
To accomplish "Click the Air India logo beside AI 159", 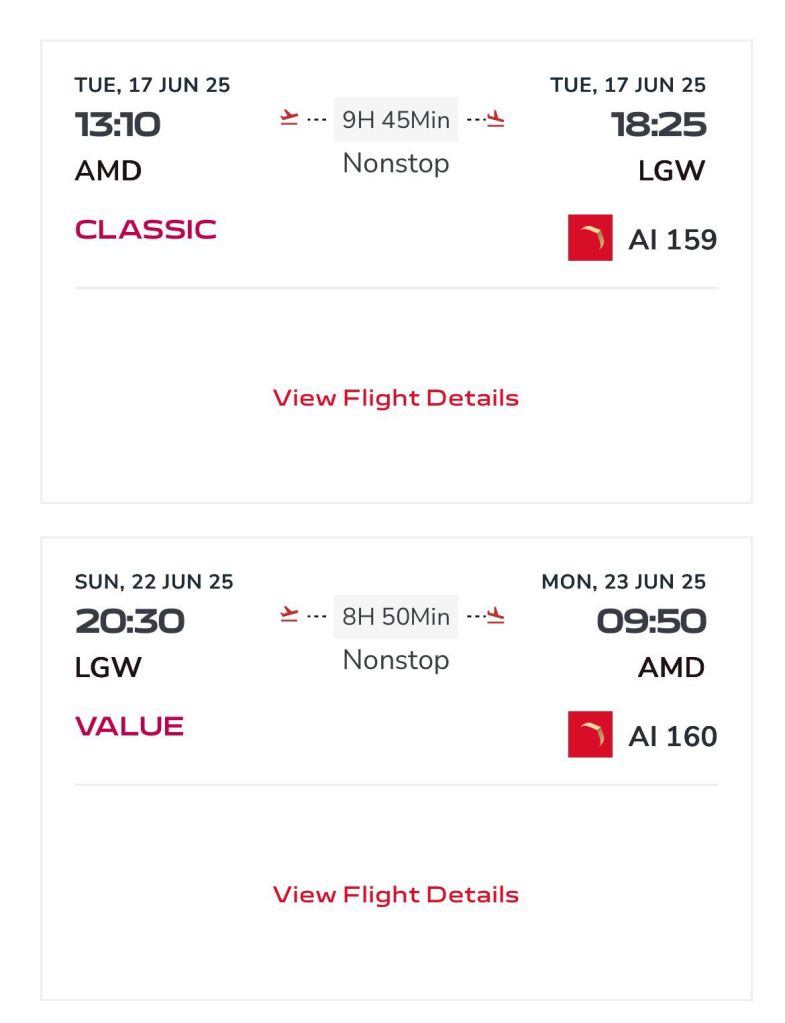I will coord(590,238).
